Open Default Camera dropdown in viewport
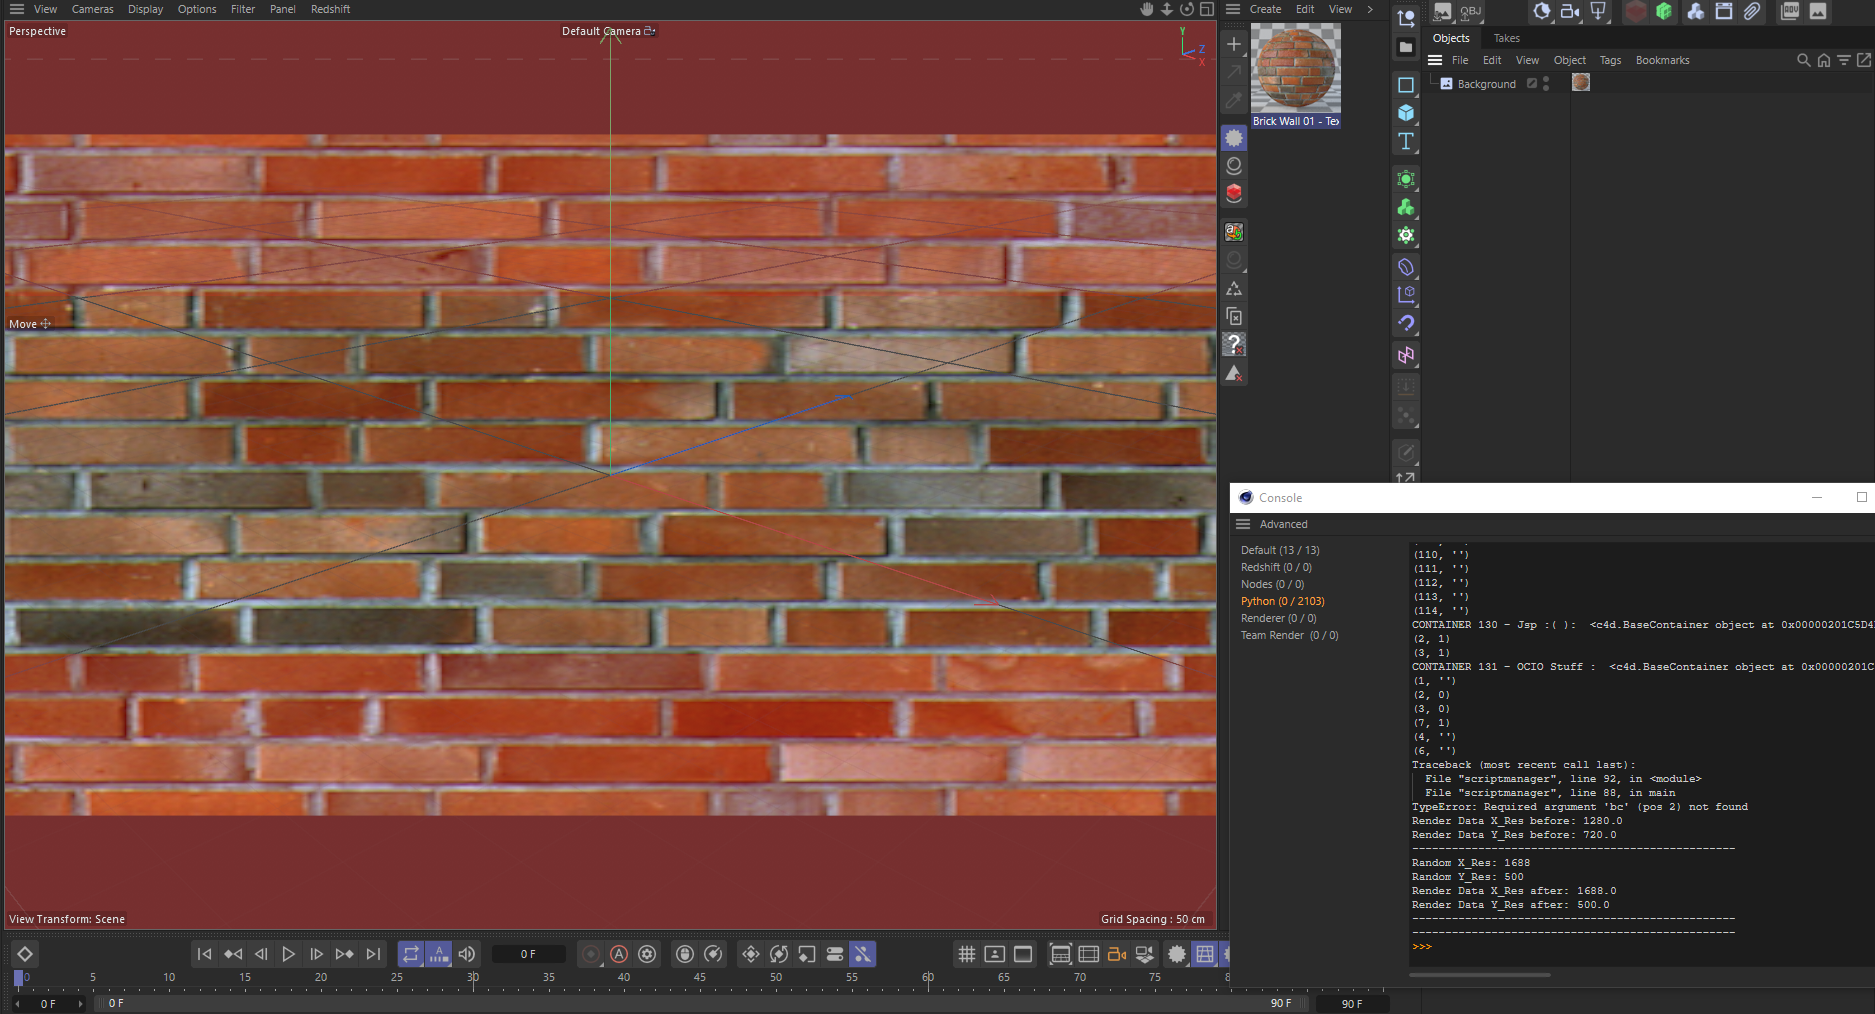This screenshot has height=1014, width=1875. (x=608, y=31)
